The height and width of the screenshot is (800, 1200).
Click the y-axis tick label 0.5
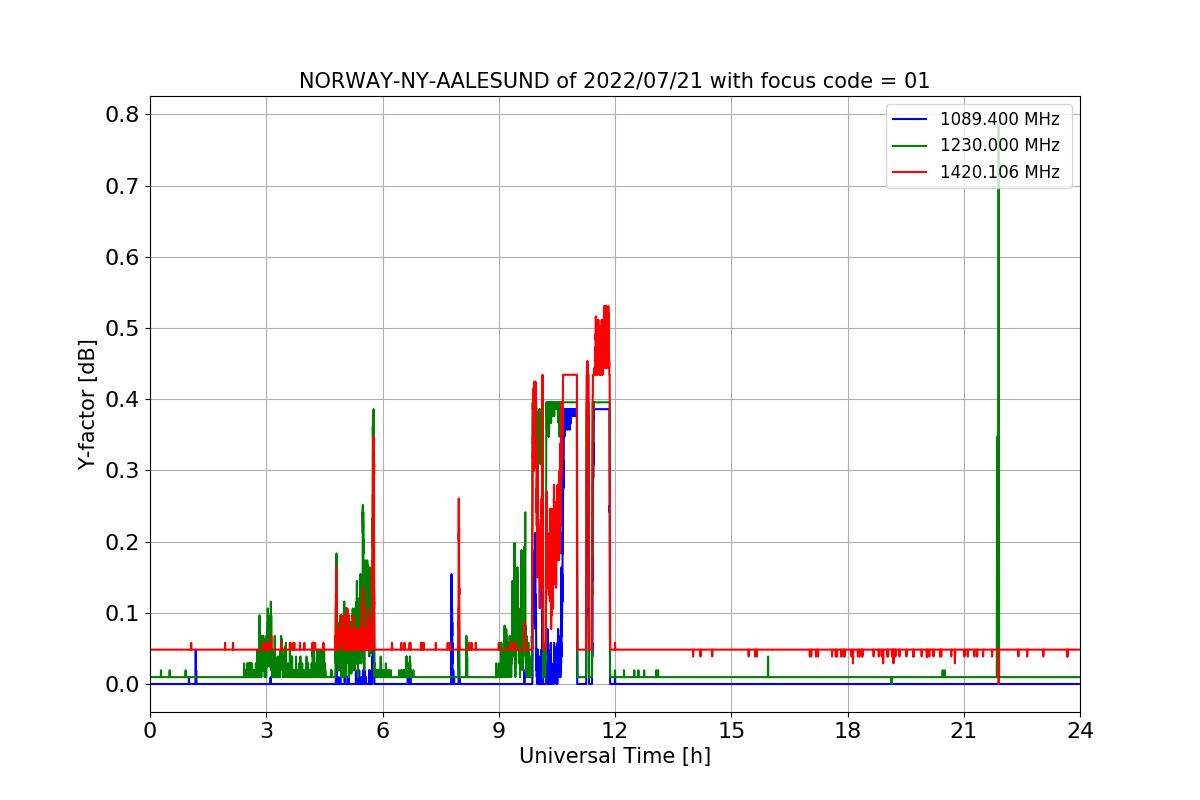point(123,329)
